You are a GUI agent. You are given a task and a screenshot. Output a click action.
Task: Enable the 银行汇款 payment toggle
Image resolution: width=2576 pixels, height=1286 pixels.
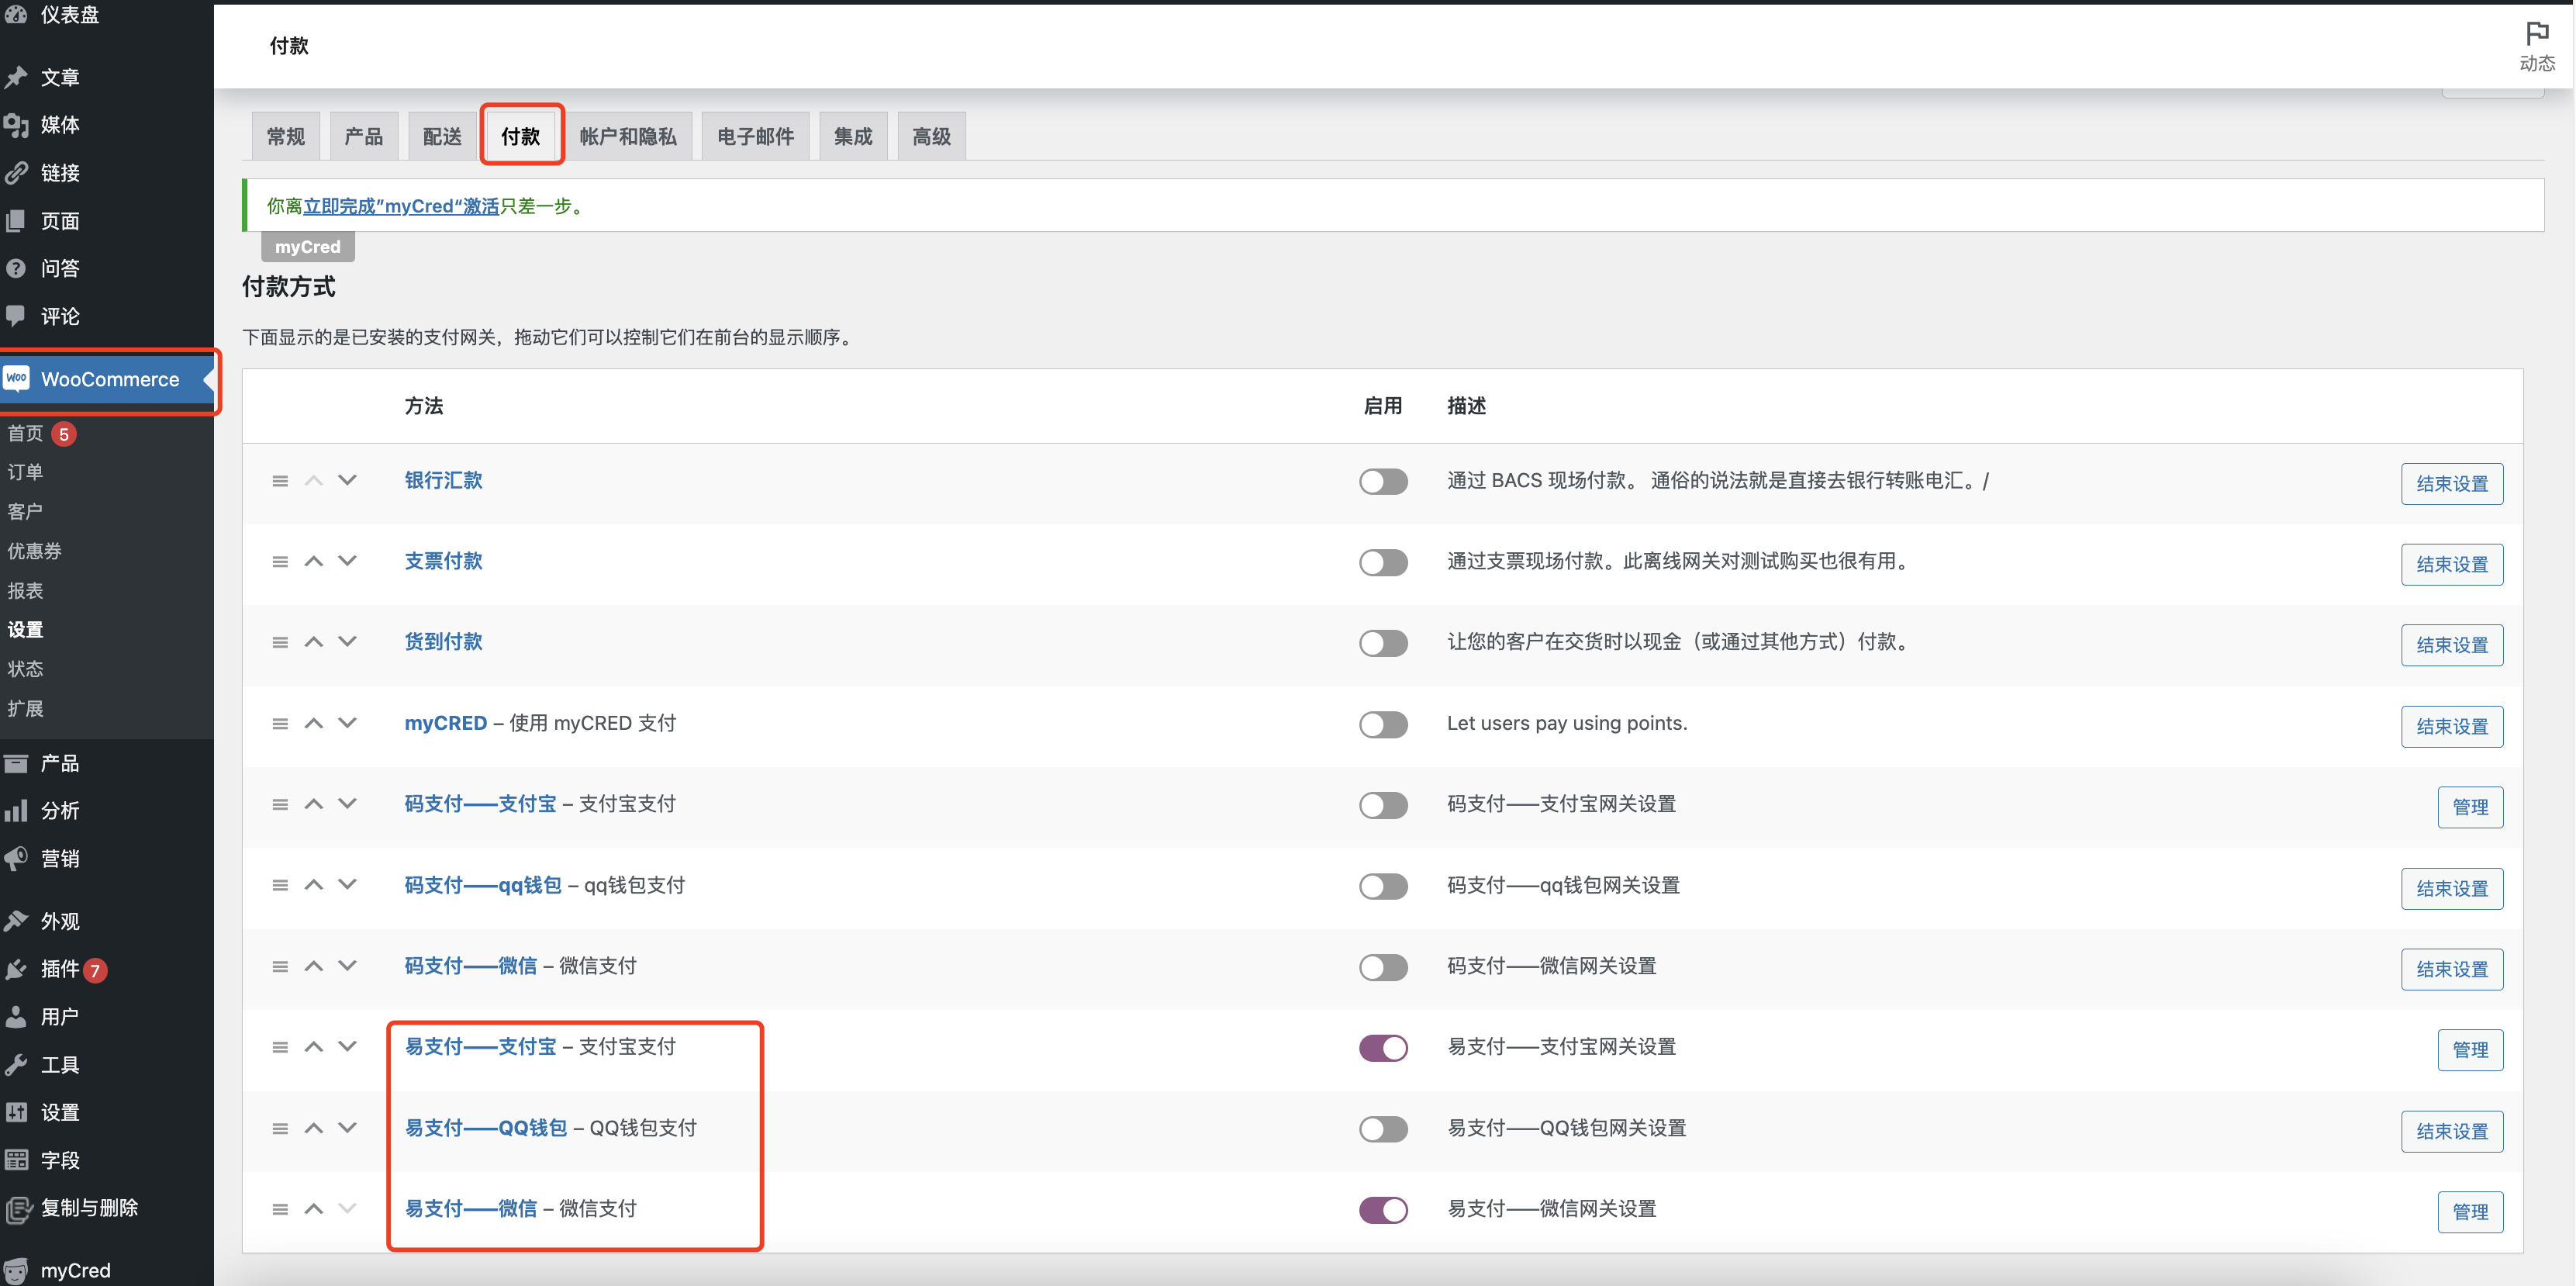[1383, 482]
